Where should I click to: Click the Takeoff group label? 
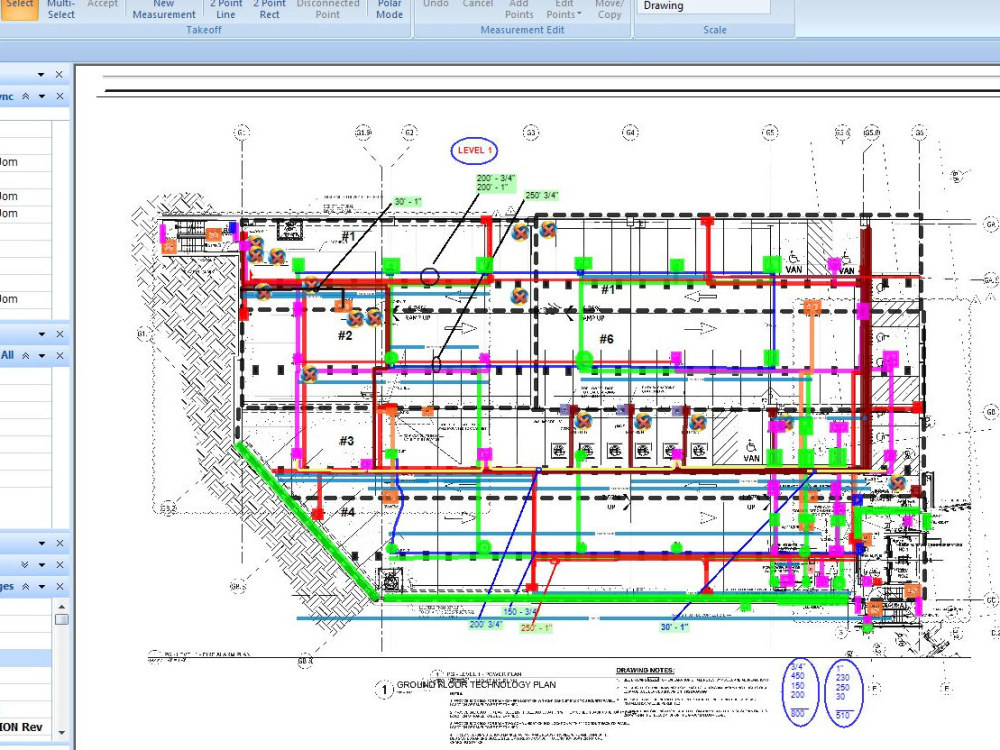(x=203, y=30)
